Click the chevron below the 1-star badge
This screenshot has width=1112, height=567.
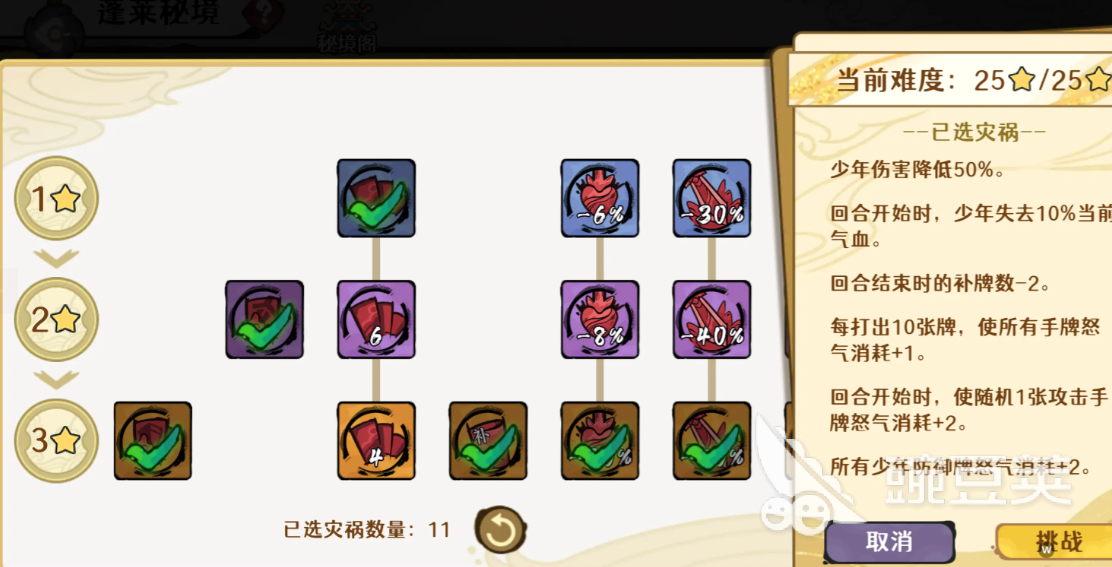pyautogui.click(x=57, y=258)
